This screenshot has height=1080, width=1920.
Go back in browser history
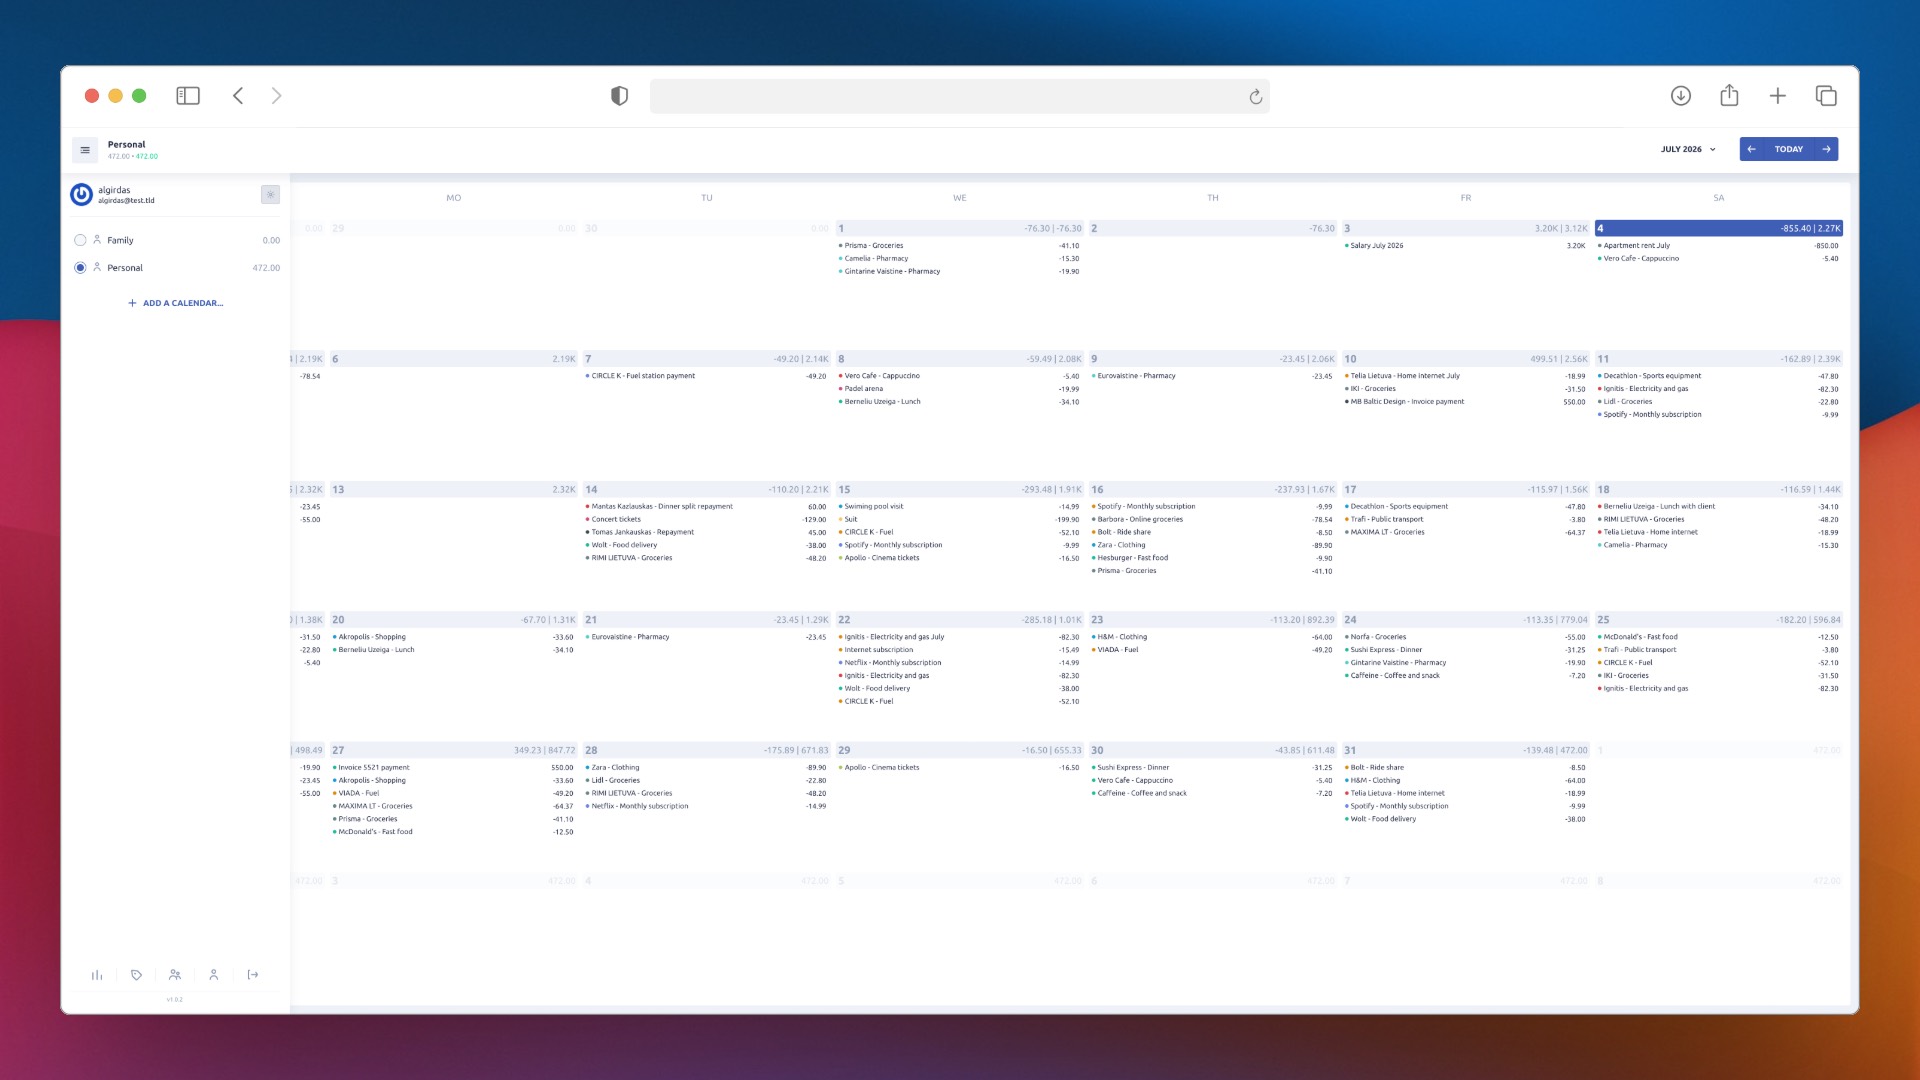coord(238,96)
